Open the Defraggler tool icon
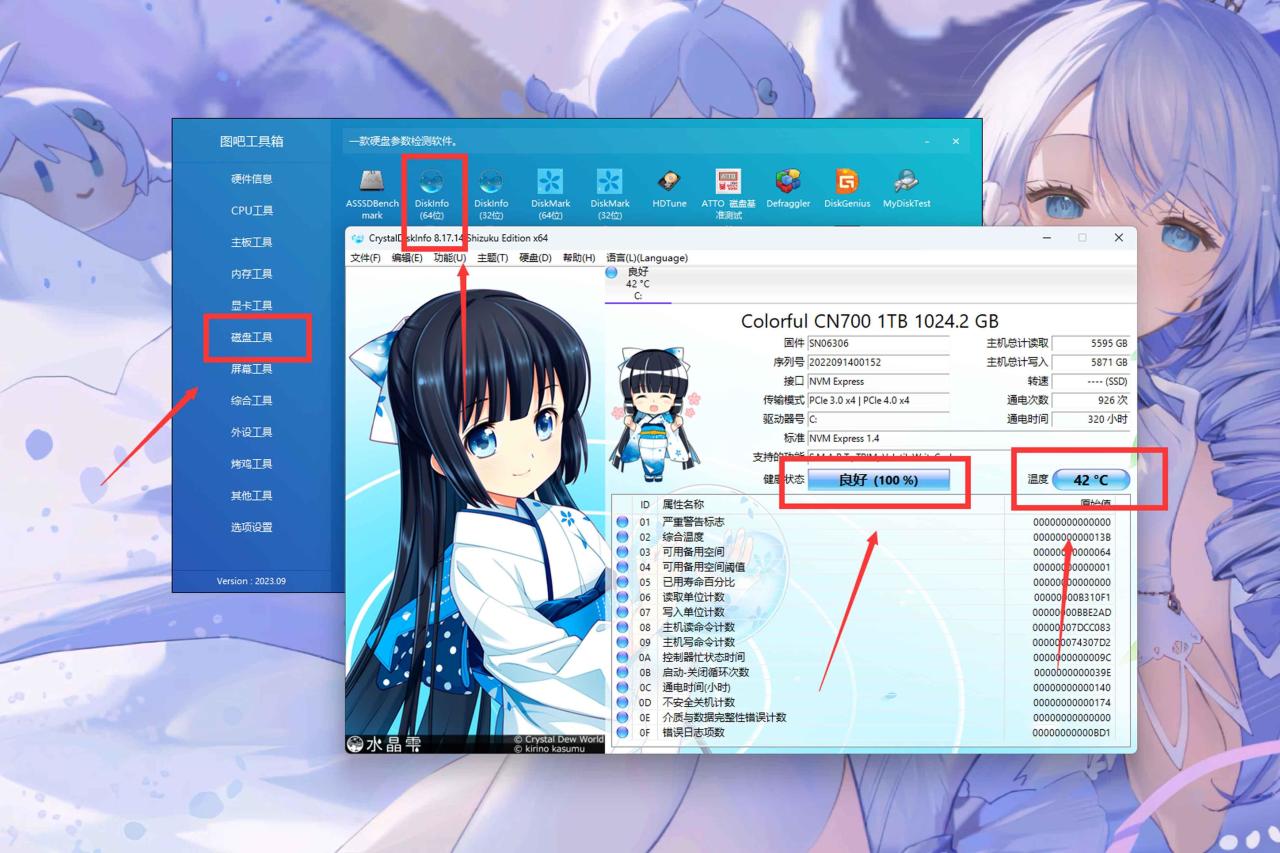The height and width of the screenshot is (853, 1280). (788, 182)
